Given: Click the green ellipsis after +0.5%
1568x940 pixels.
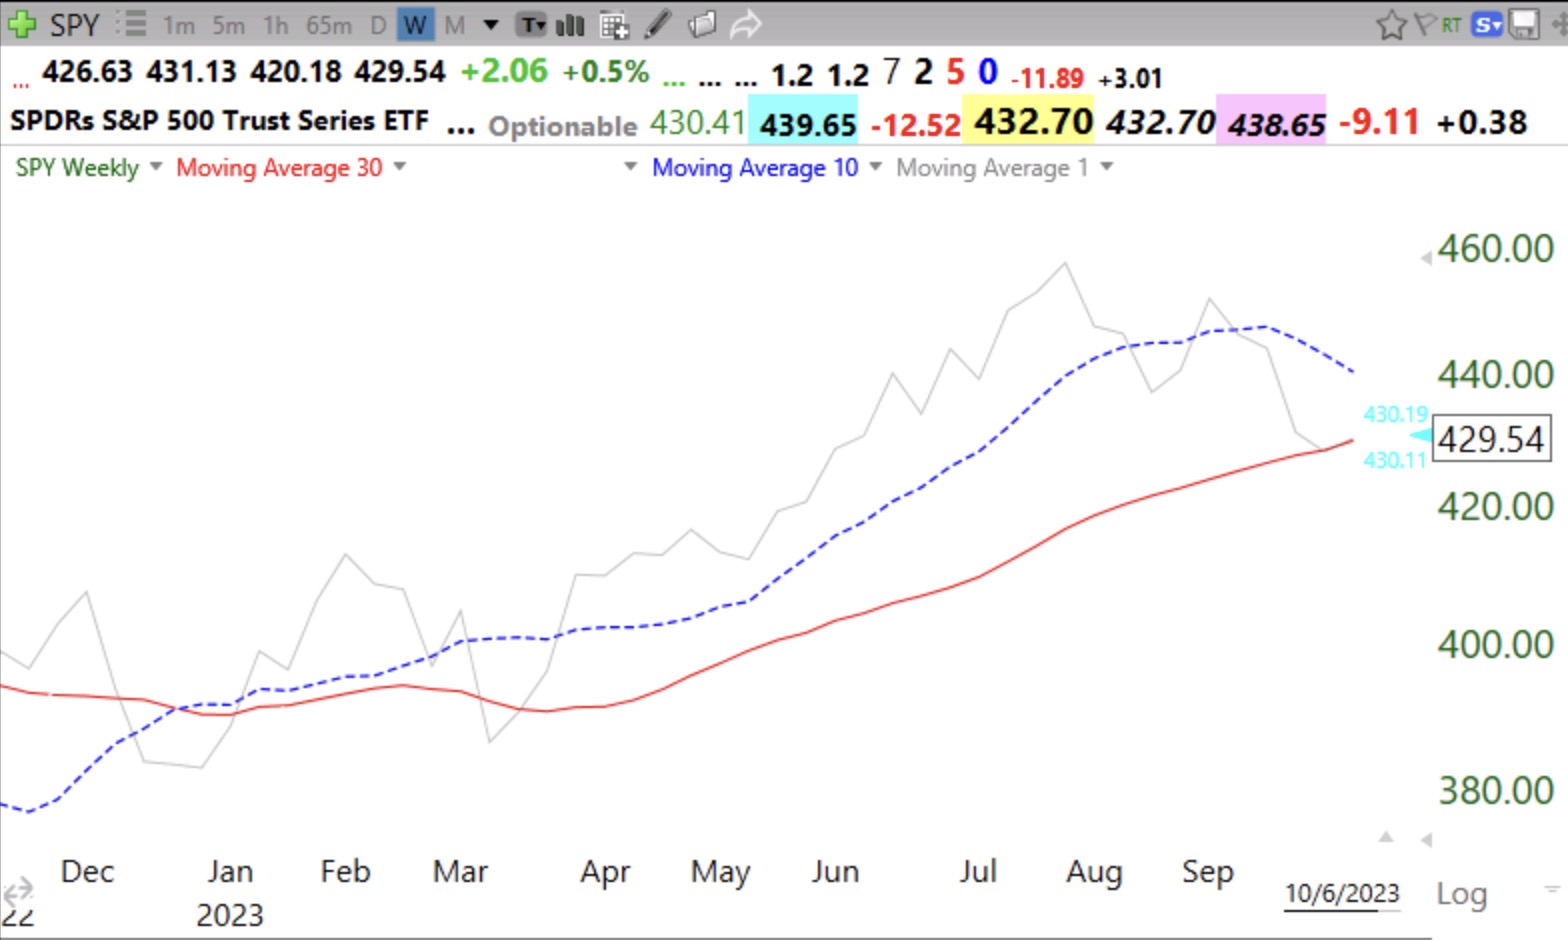Looking at the screenshot, I should pos(675,83).
